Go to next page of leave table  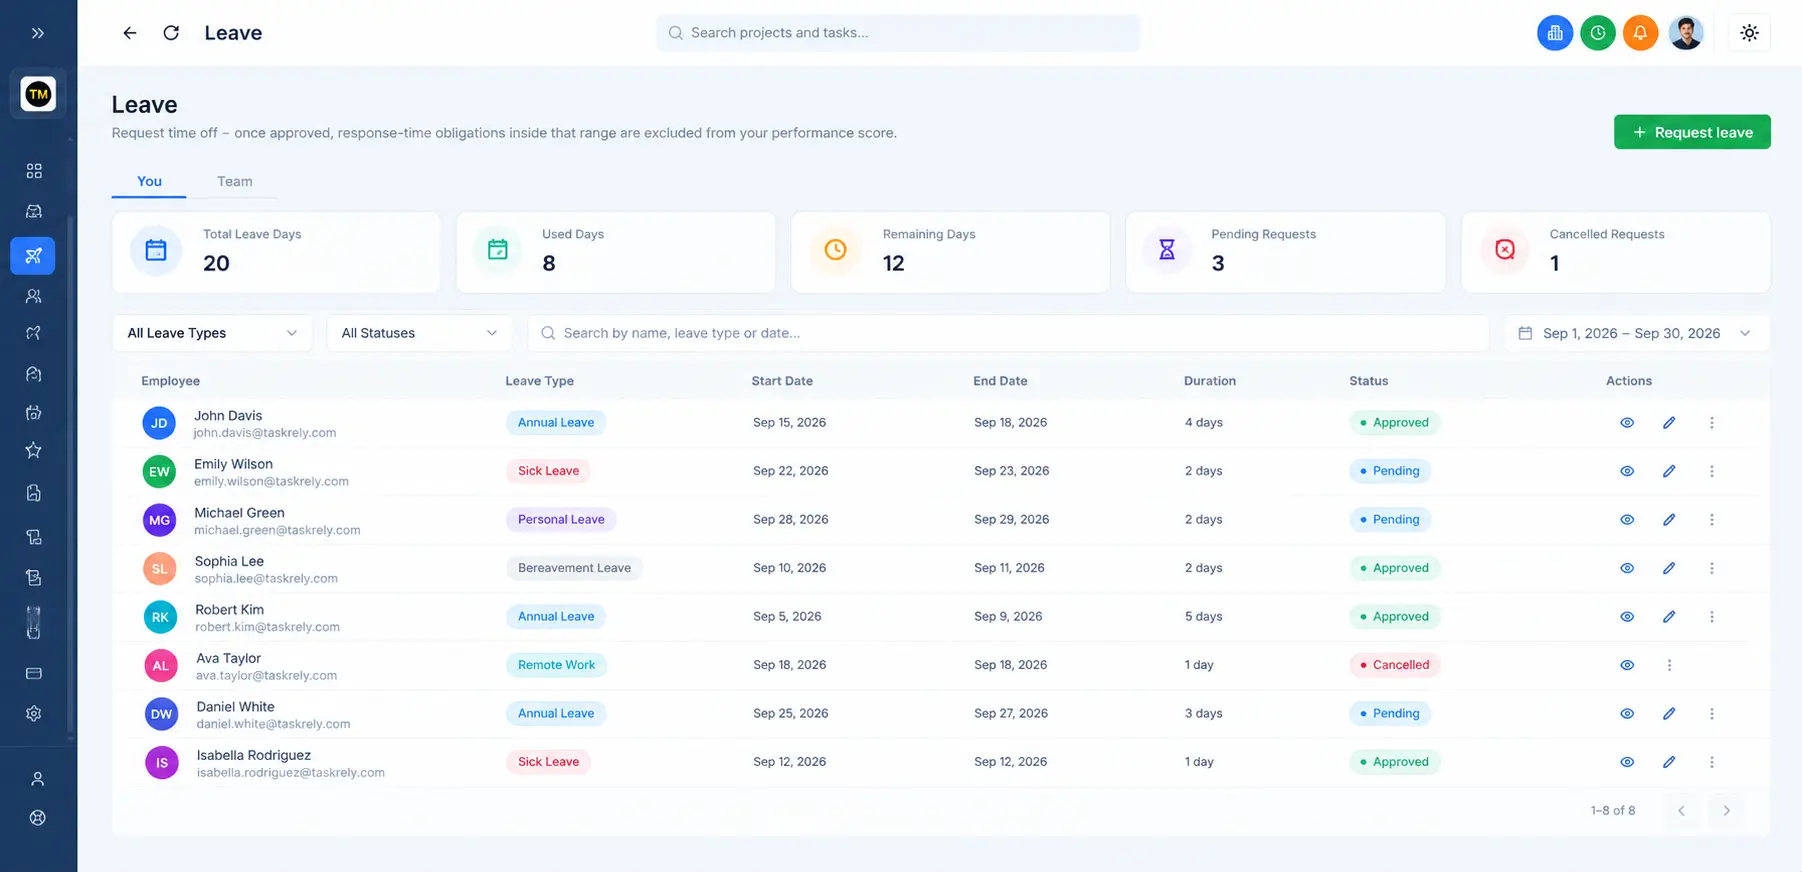(x=1726, y=811)
